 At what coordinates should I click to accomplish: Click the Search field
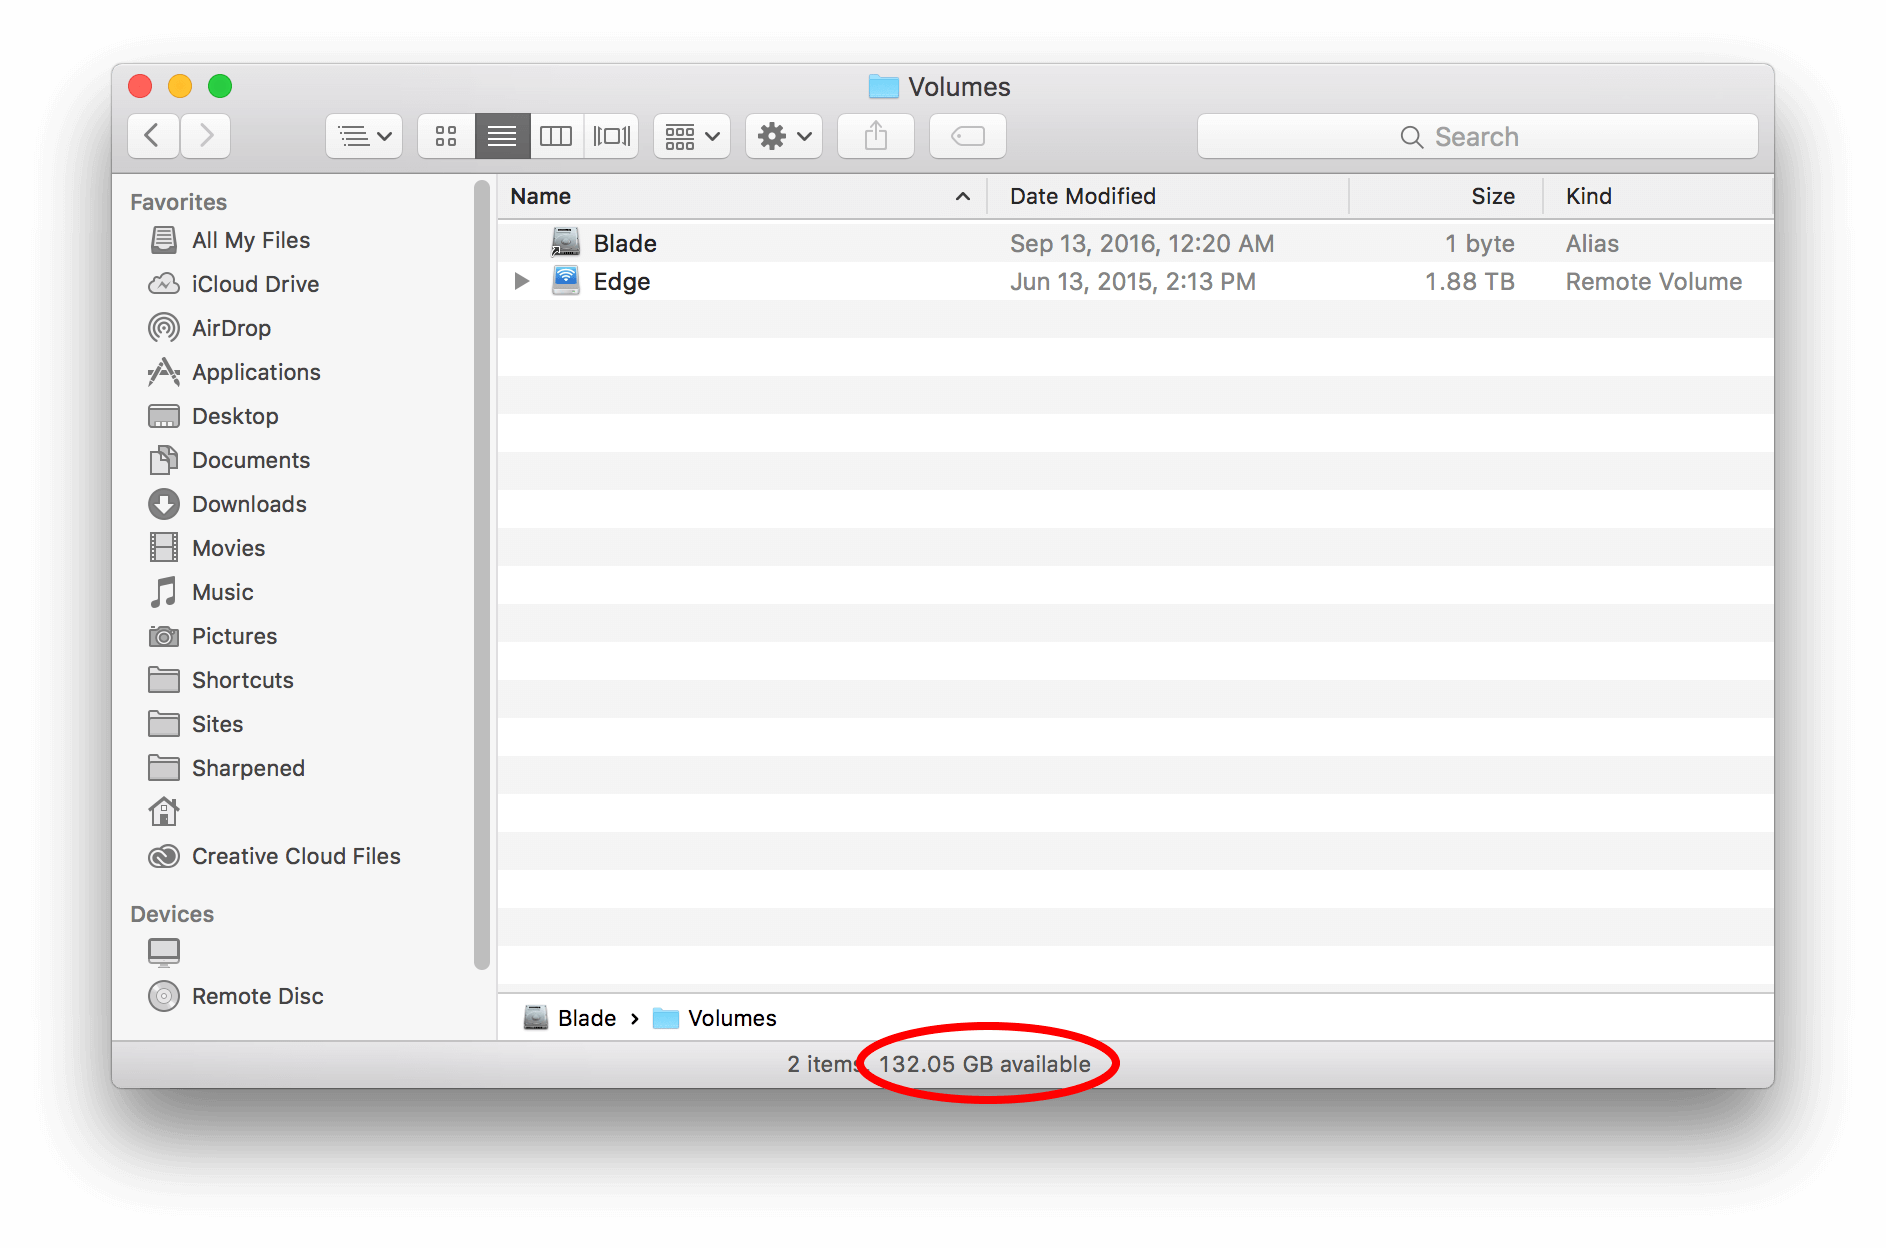[1478, 136]
